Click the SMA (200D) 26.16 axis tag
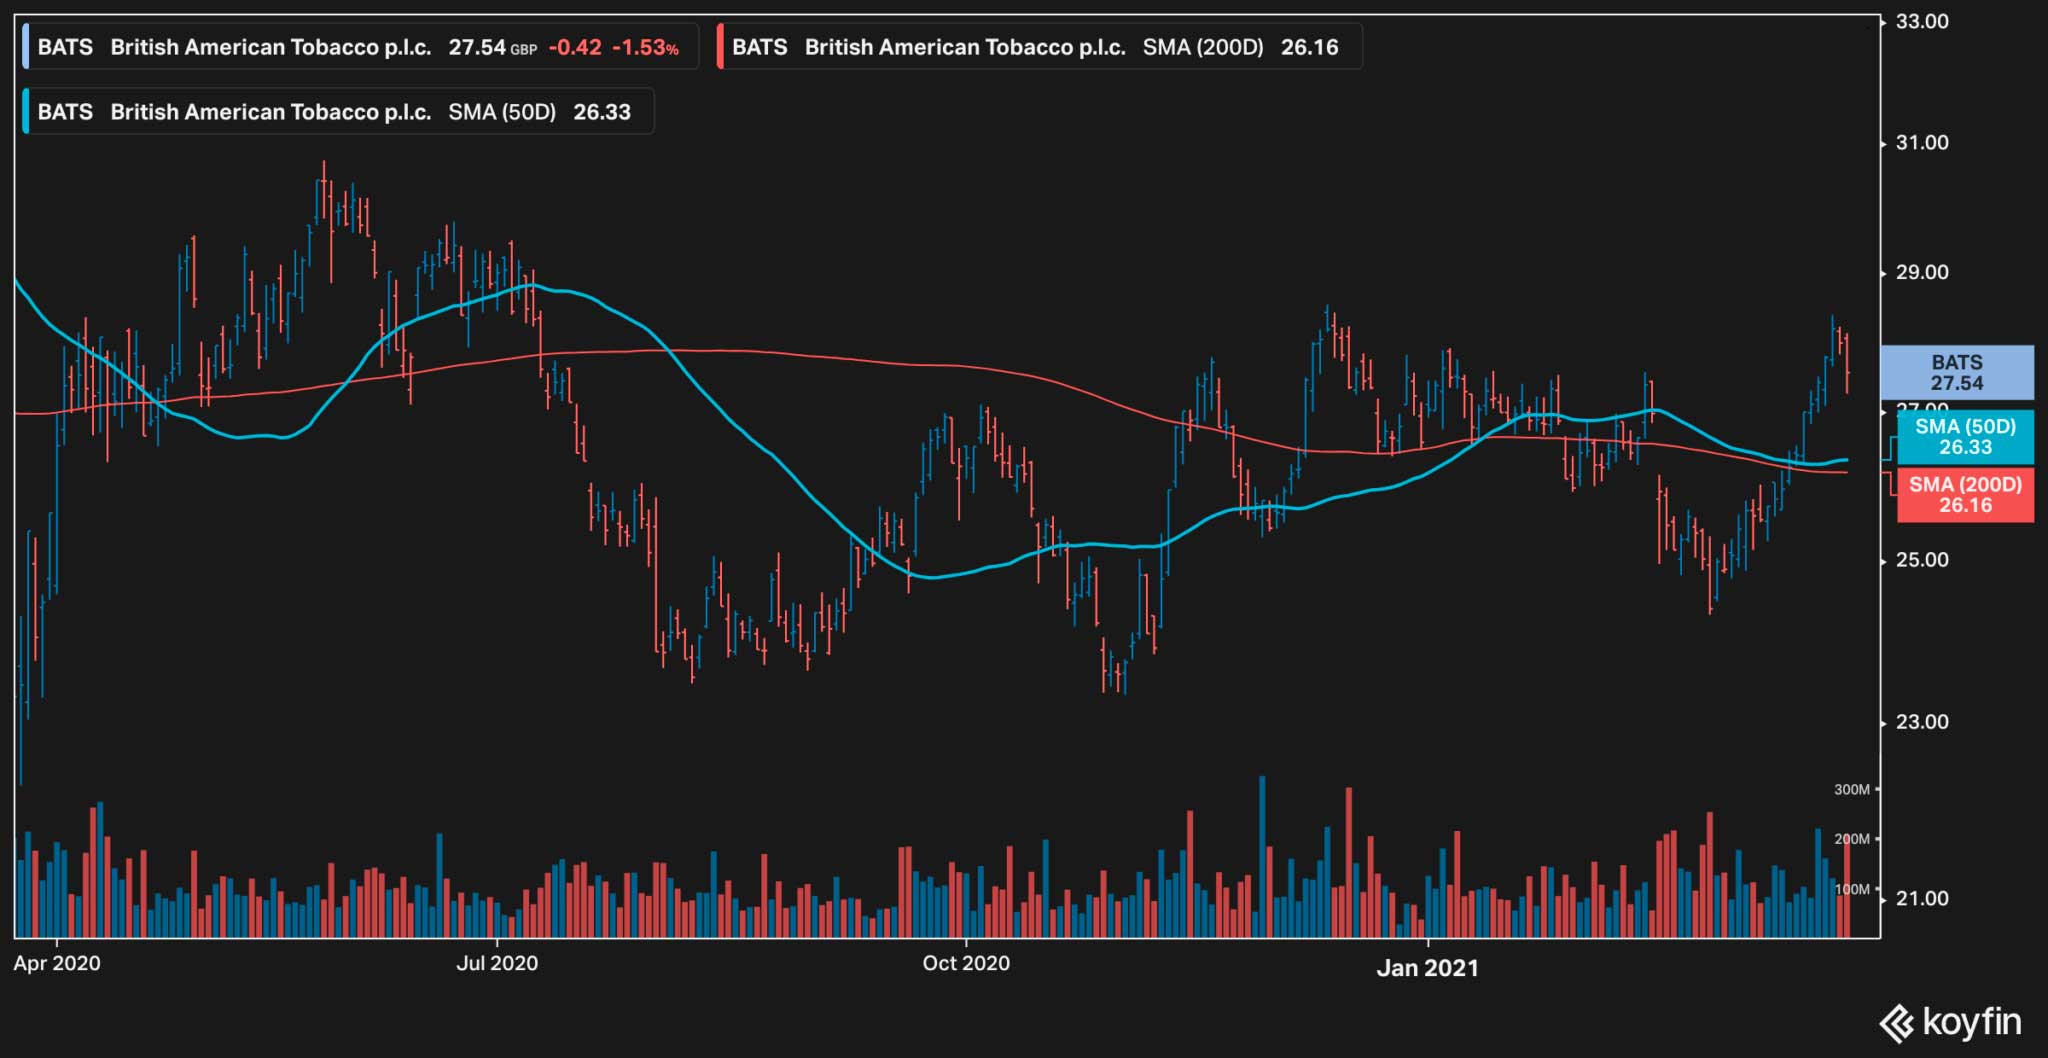 tap(1965, 494)
